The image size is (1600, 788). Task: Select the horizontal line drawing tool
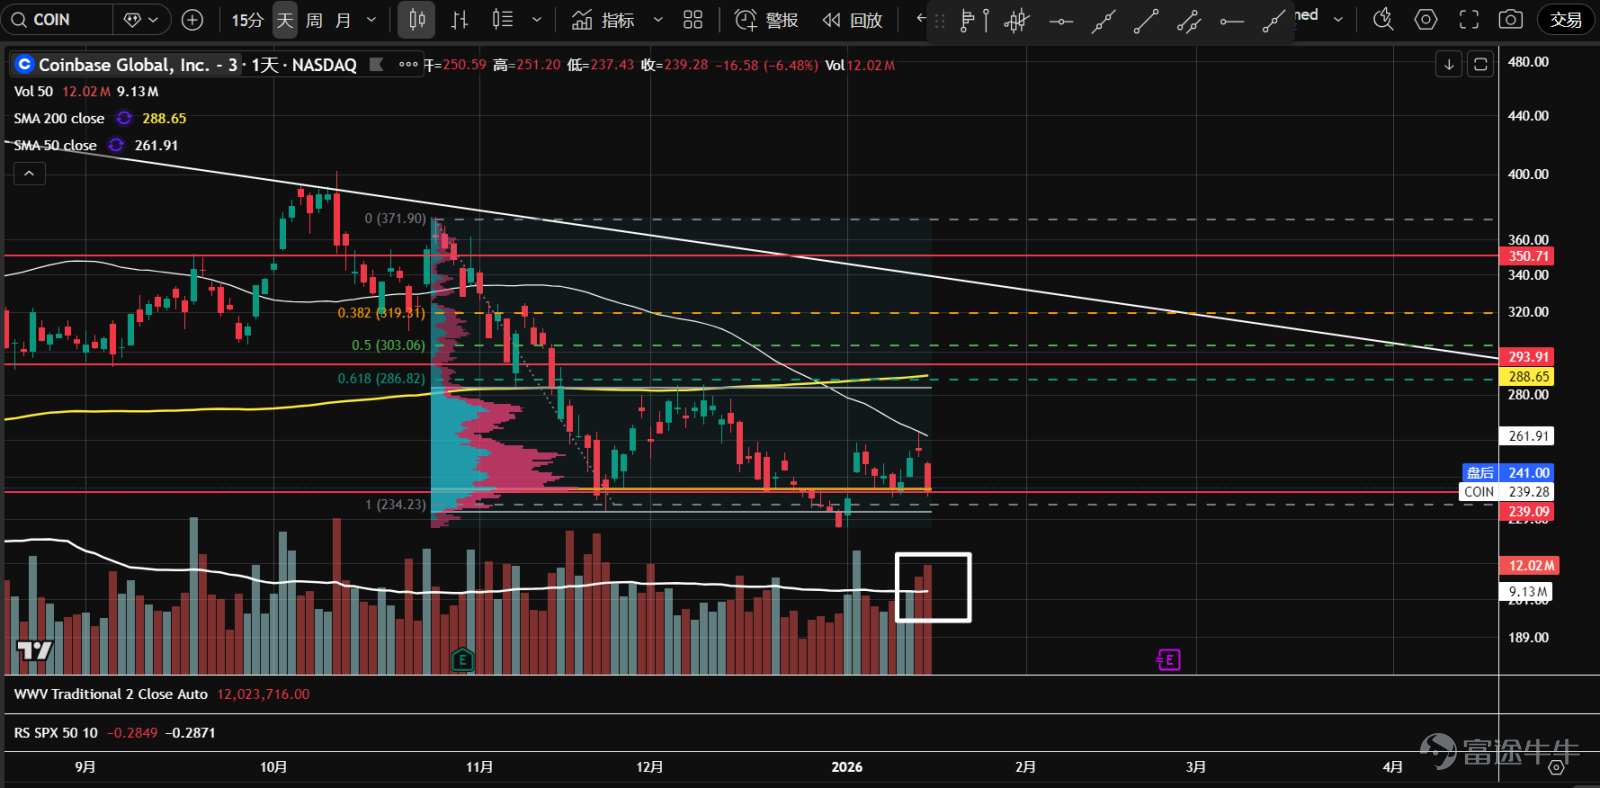coord(1061,20)
